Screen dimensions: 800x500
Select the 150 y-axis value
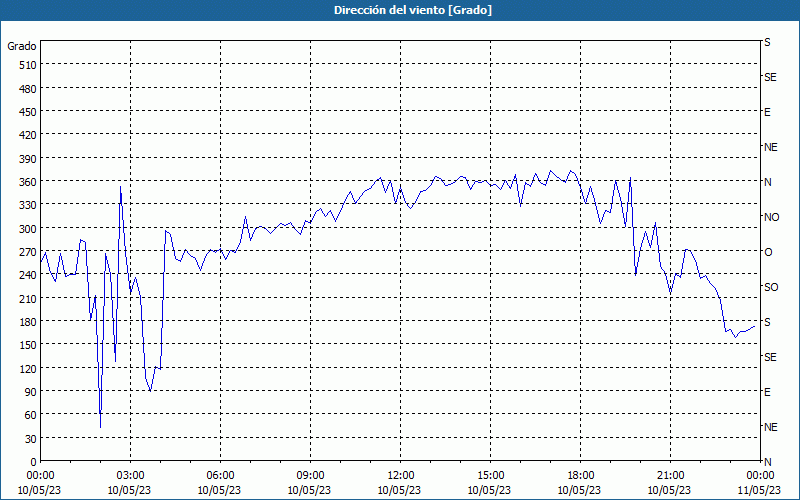point(28,345)
